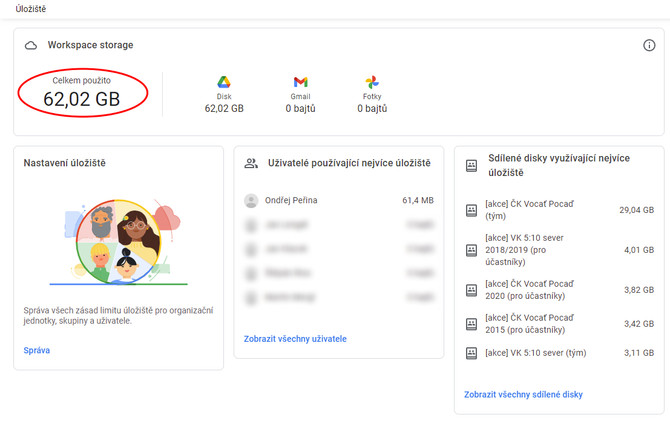
Task: Click the 3,42 GB size value
Action: coord(639,324)
